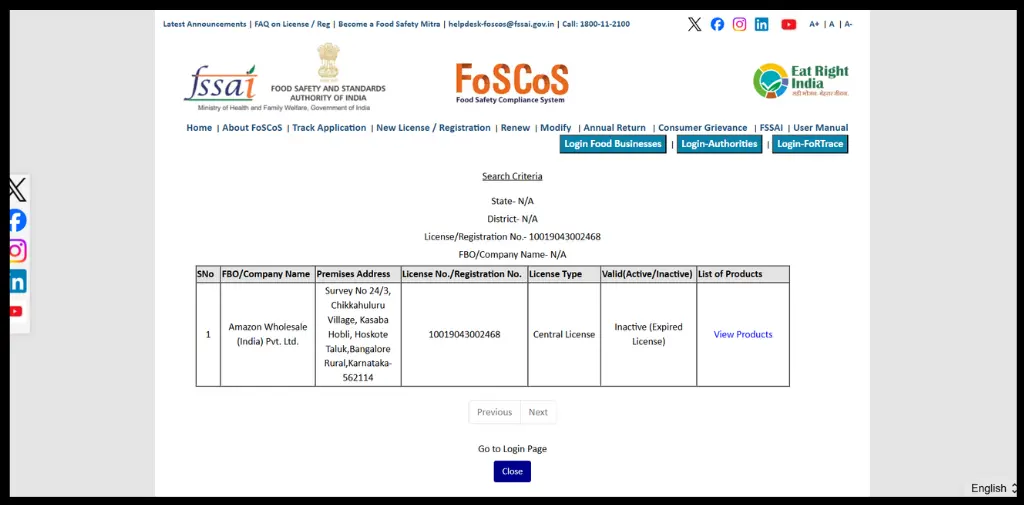The image size is (1024, 505).
Task: Click the FoSCoS logo
Action: pyautogui.click(x=512, y=83)
